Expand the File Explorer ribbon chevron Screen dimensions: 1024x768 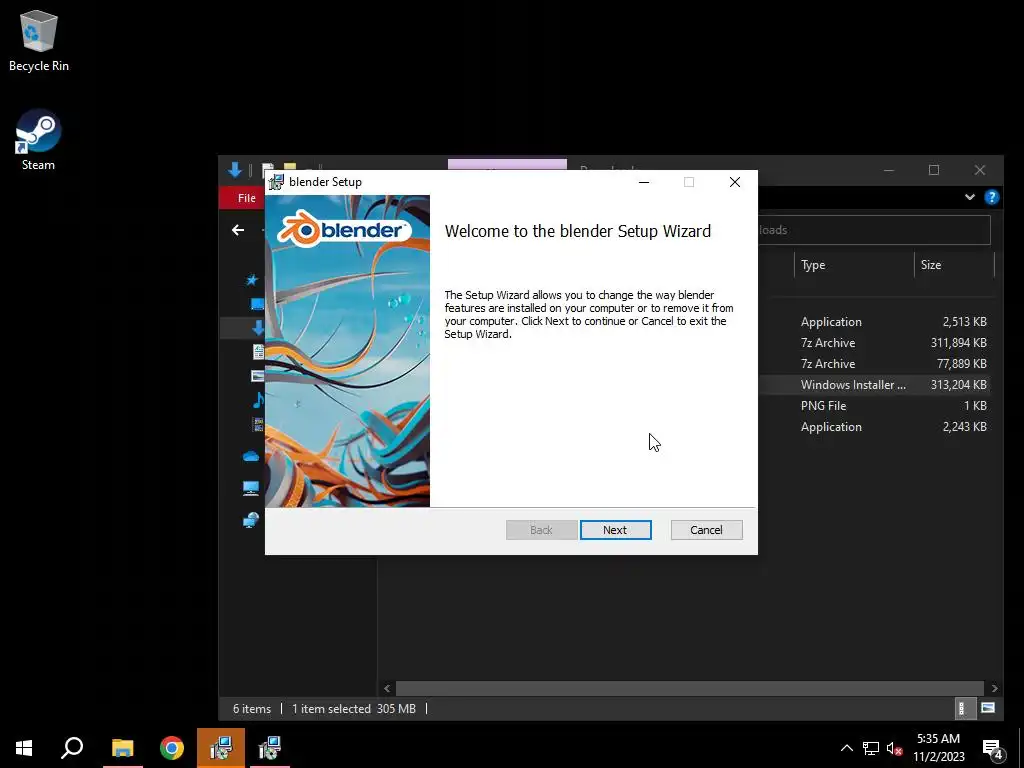(x=970, y=197)
